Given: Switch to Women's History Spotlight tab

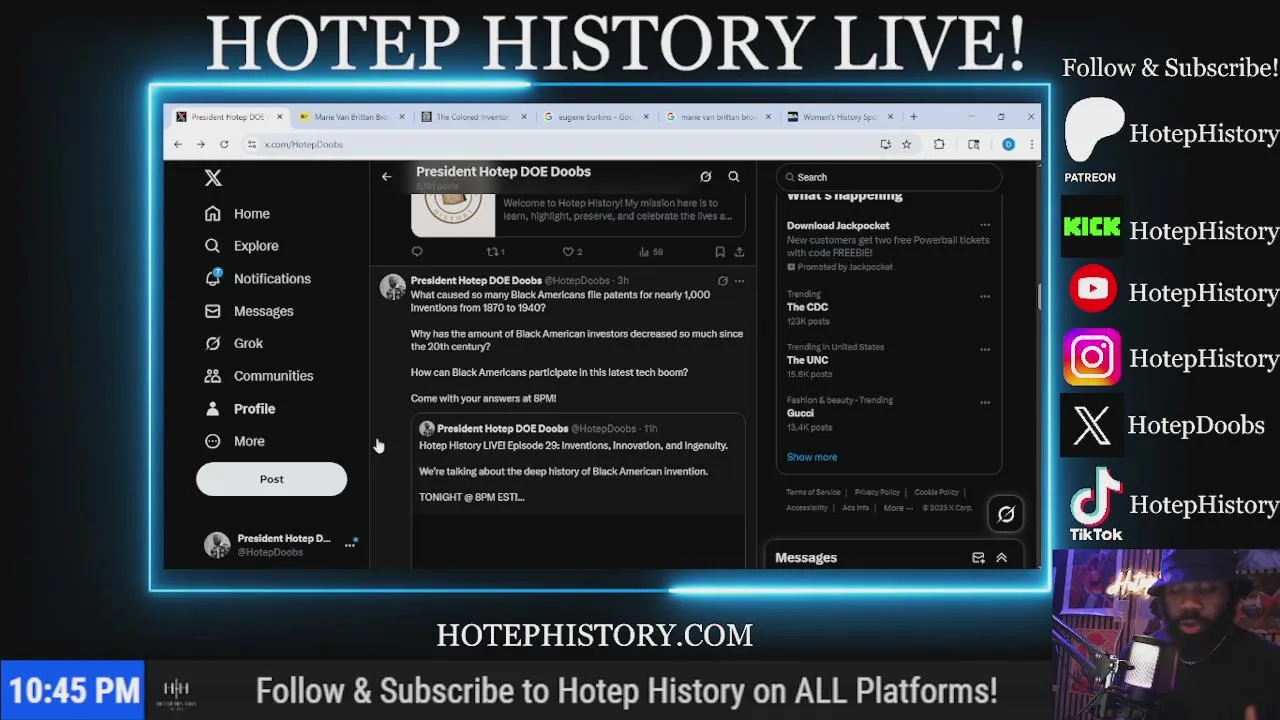Looking at the screenshot, I should [x=838, y=117].
